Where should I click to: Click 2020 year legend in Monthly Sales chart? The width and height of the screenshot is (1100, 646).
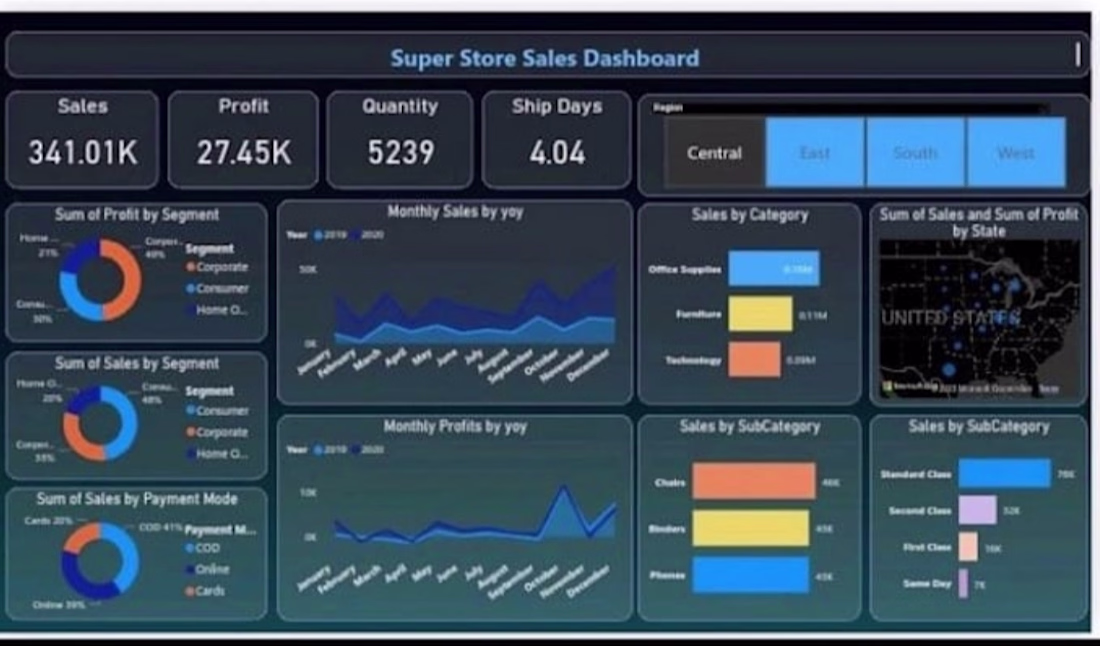click(367, 235)
